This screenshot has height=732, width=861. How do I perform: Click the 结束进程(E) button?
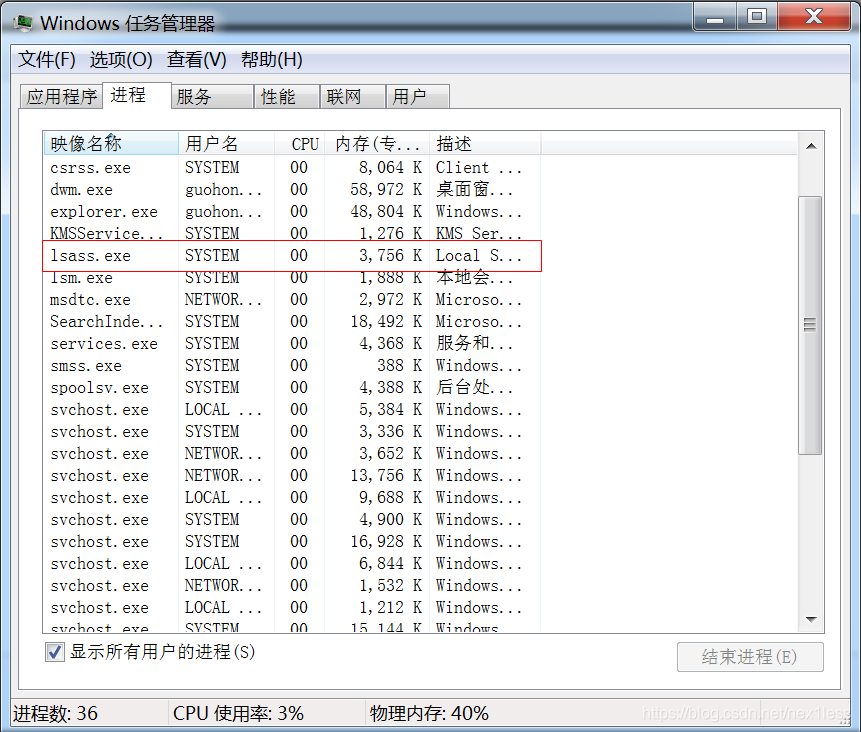point(750,657)
